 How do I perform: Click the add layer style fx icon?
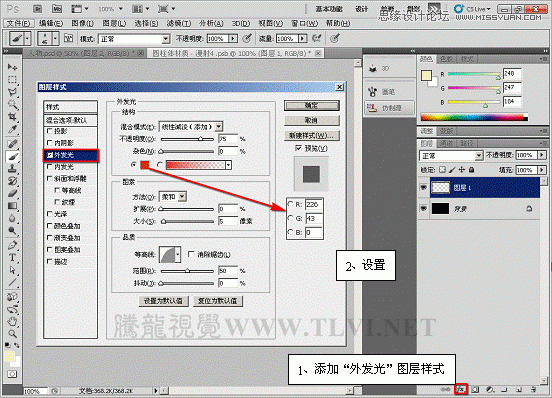(x=461, y=389)
